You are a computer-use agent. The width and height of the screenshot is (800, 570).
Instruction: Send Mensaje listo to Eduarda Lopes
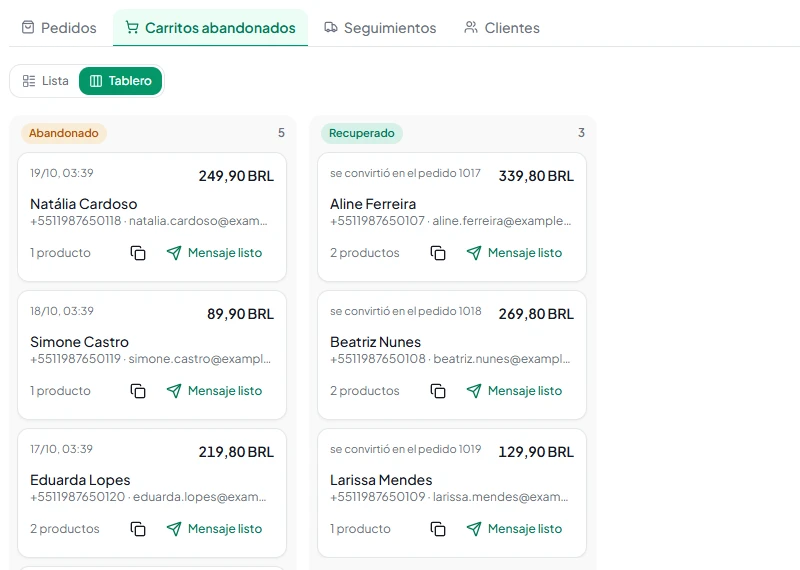pyautogui.click(x=214, y=529)
